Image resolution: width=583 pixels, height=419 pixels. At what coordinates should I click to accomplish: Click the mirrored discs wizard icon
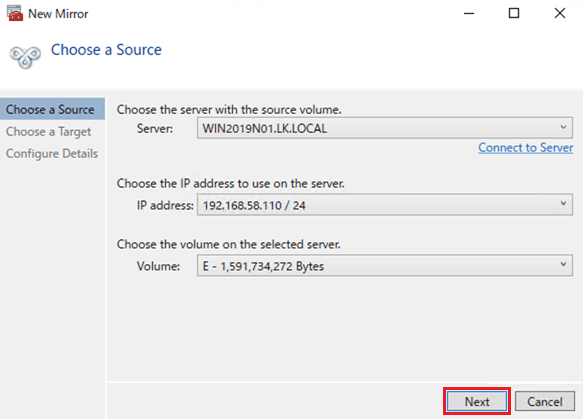tap(25, 57)
